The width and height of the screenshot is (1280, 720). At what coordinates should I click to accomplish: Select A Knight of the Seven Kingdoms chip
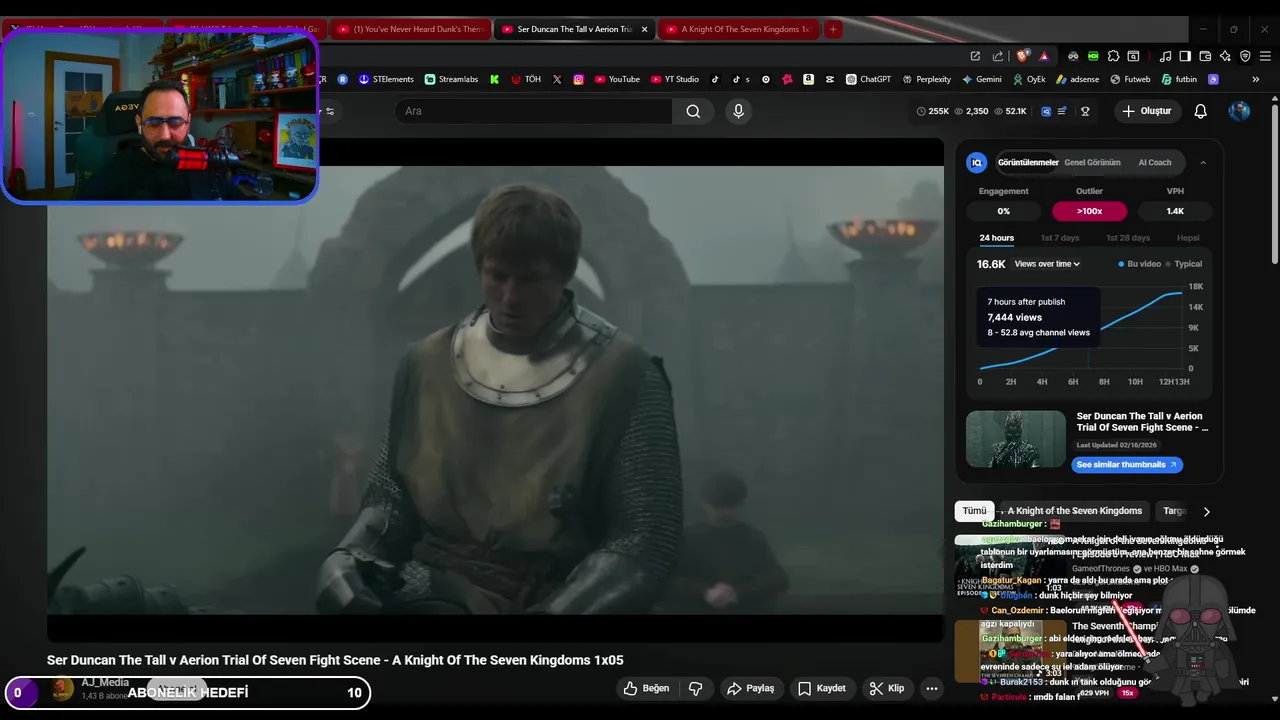(x=1074, y=511)
